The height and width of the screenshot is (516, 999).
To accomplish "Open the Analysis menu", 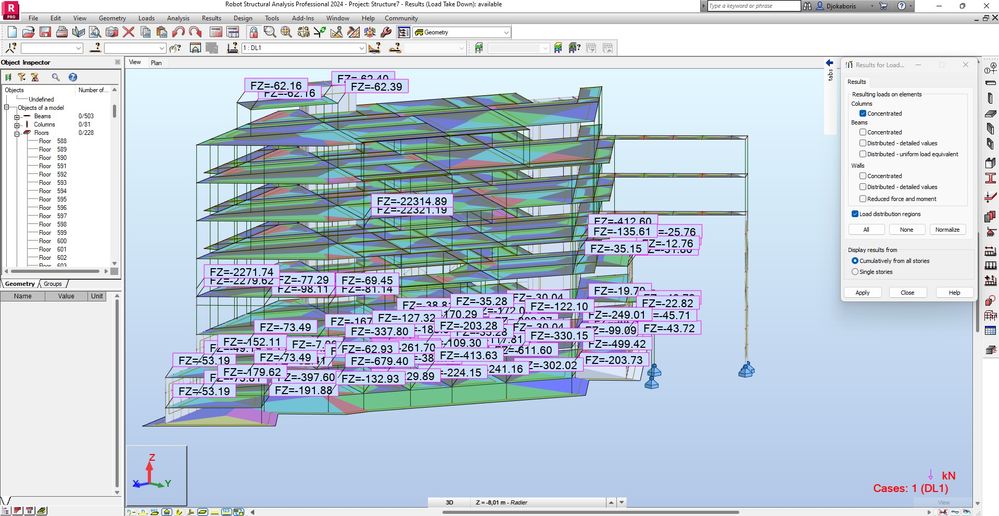I will click(178, 18).
